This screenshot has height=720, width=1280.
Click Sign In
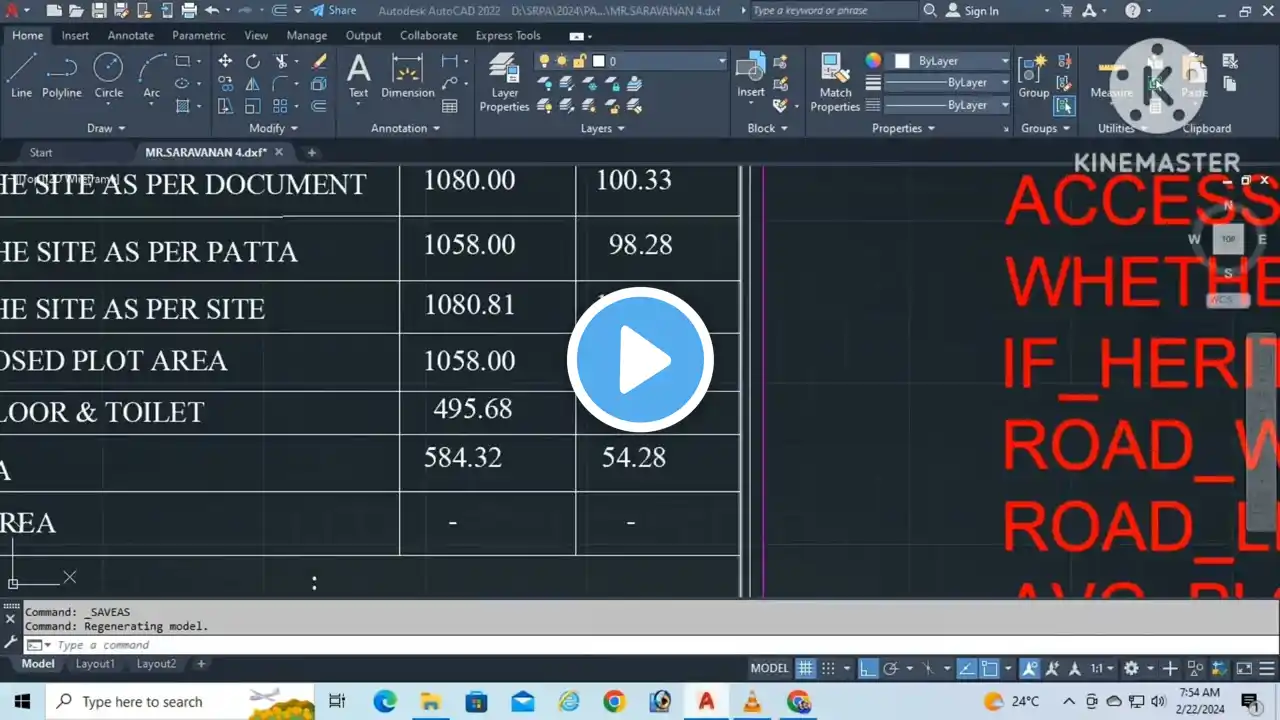pos(971,10)
